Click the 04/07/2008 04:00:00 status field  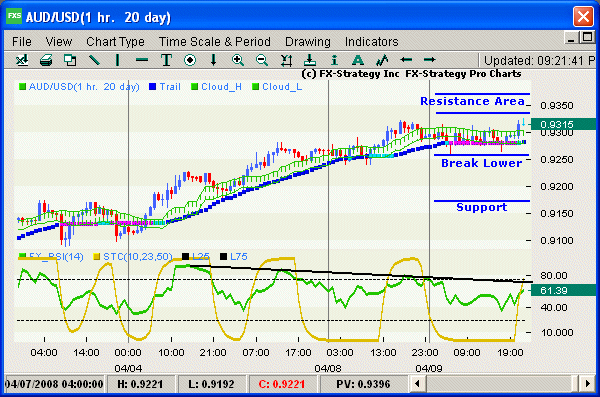(x=54, y=384)
